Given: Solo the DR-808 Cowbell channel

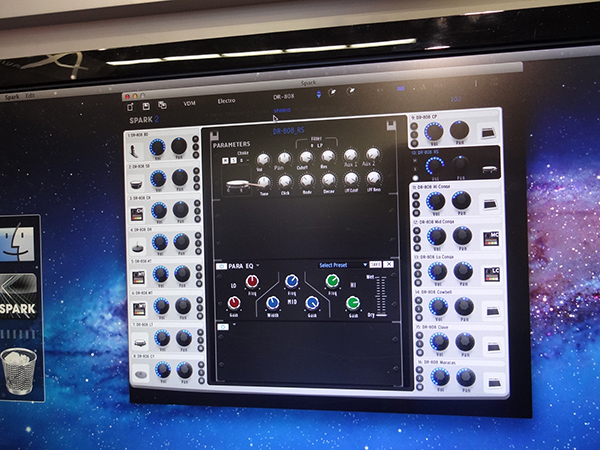Looking at the screenshot, I should (419, 309).
